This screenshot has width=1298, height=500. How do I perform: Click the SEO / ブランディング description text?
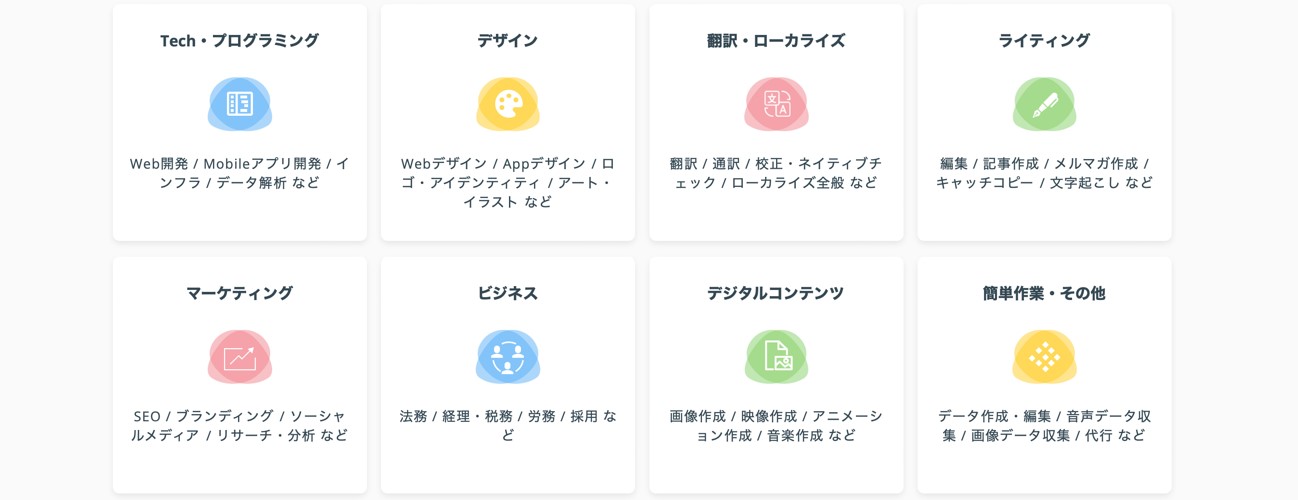coord(240,426)
